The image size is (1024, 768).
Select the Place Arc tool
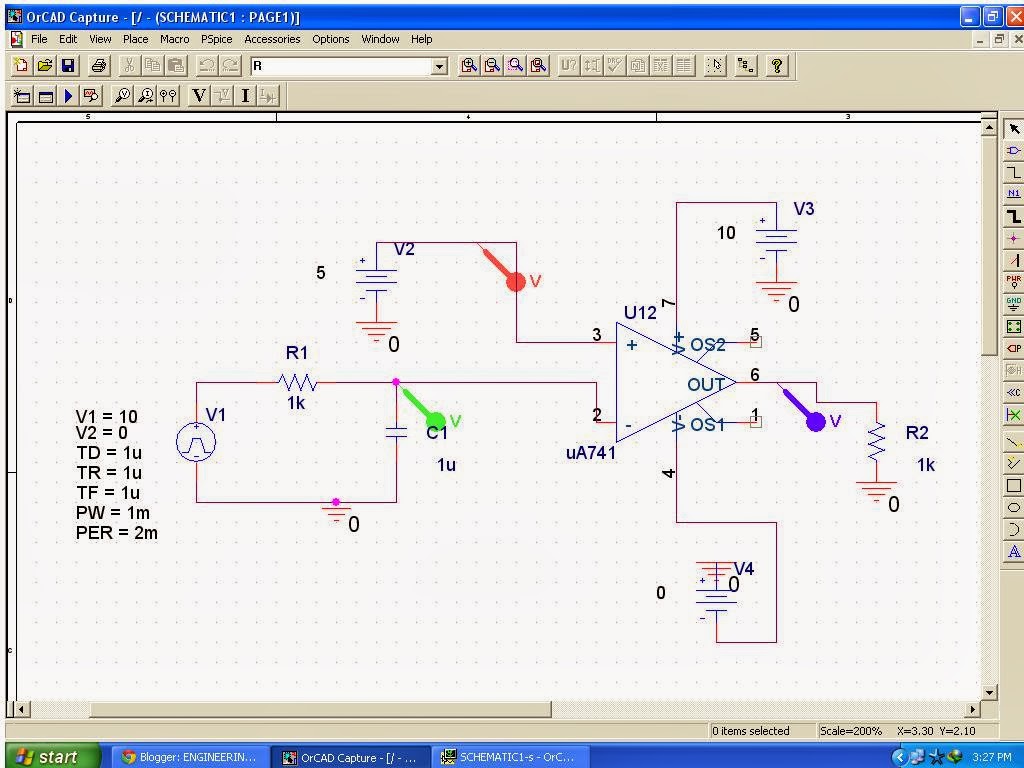(x=1014, y=529)
